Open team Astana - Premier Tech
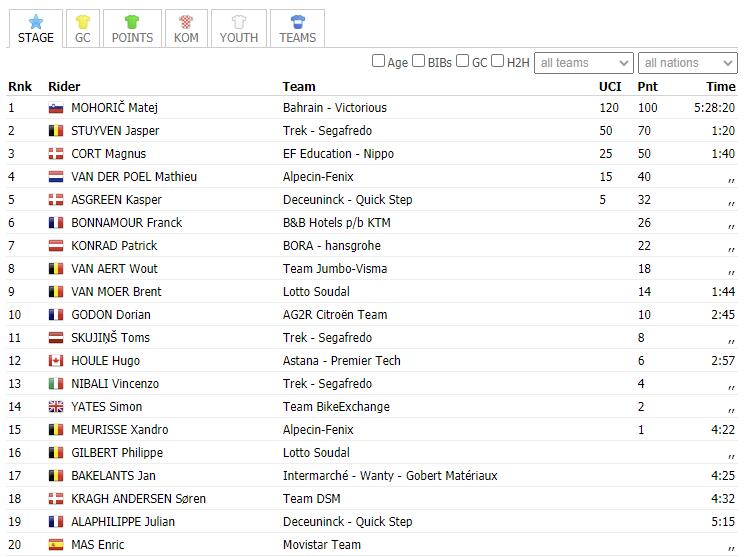Viewport: 752px width, 557px height. (341, 361)
